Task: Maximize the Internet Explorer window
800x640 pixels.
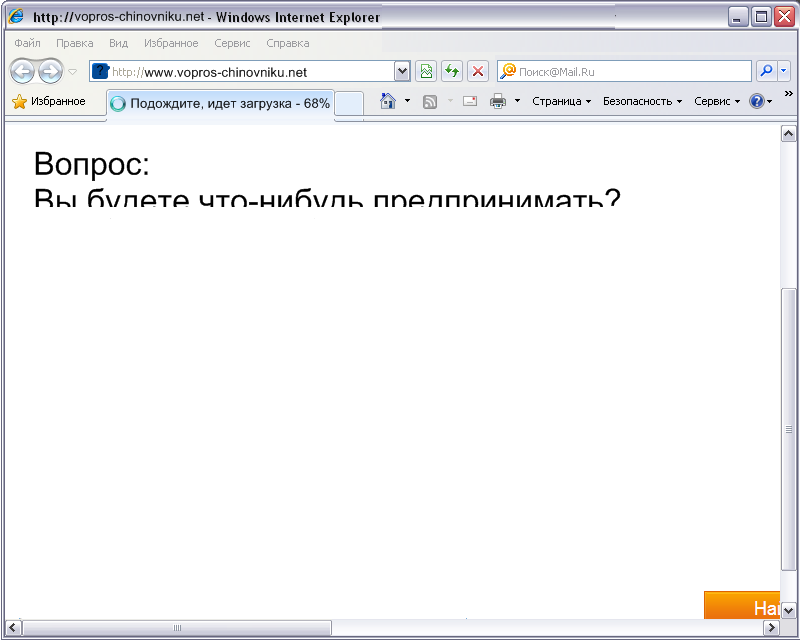Action: tap(761, 17)
